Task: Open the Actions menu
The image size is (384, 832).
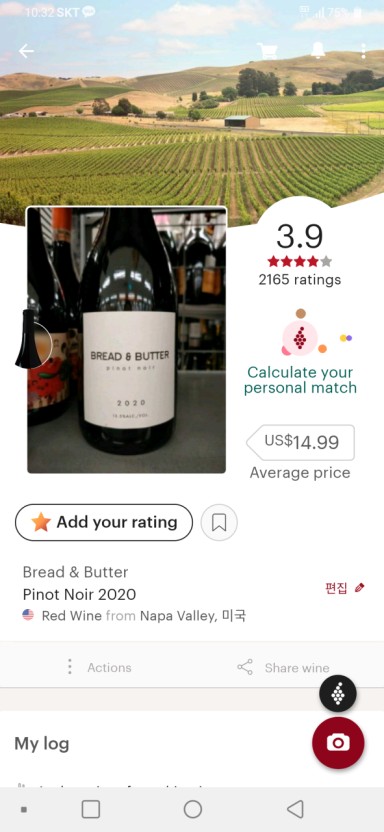Action: 100,668
